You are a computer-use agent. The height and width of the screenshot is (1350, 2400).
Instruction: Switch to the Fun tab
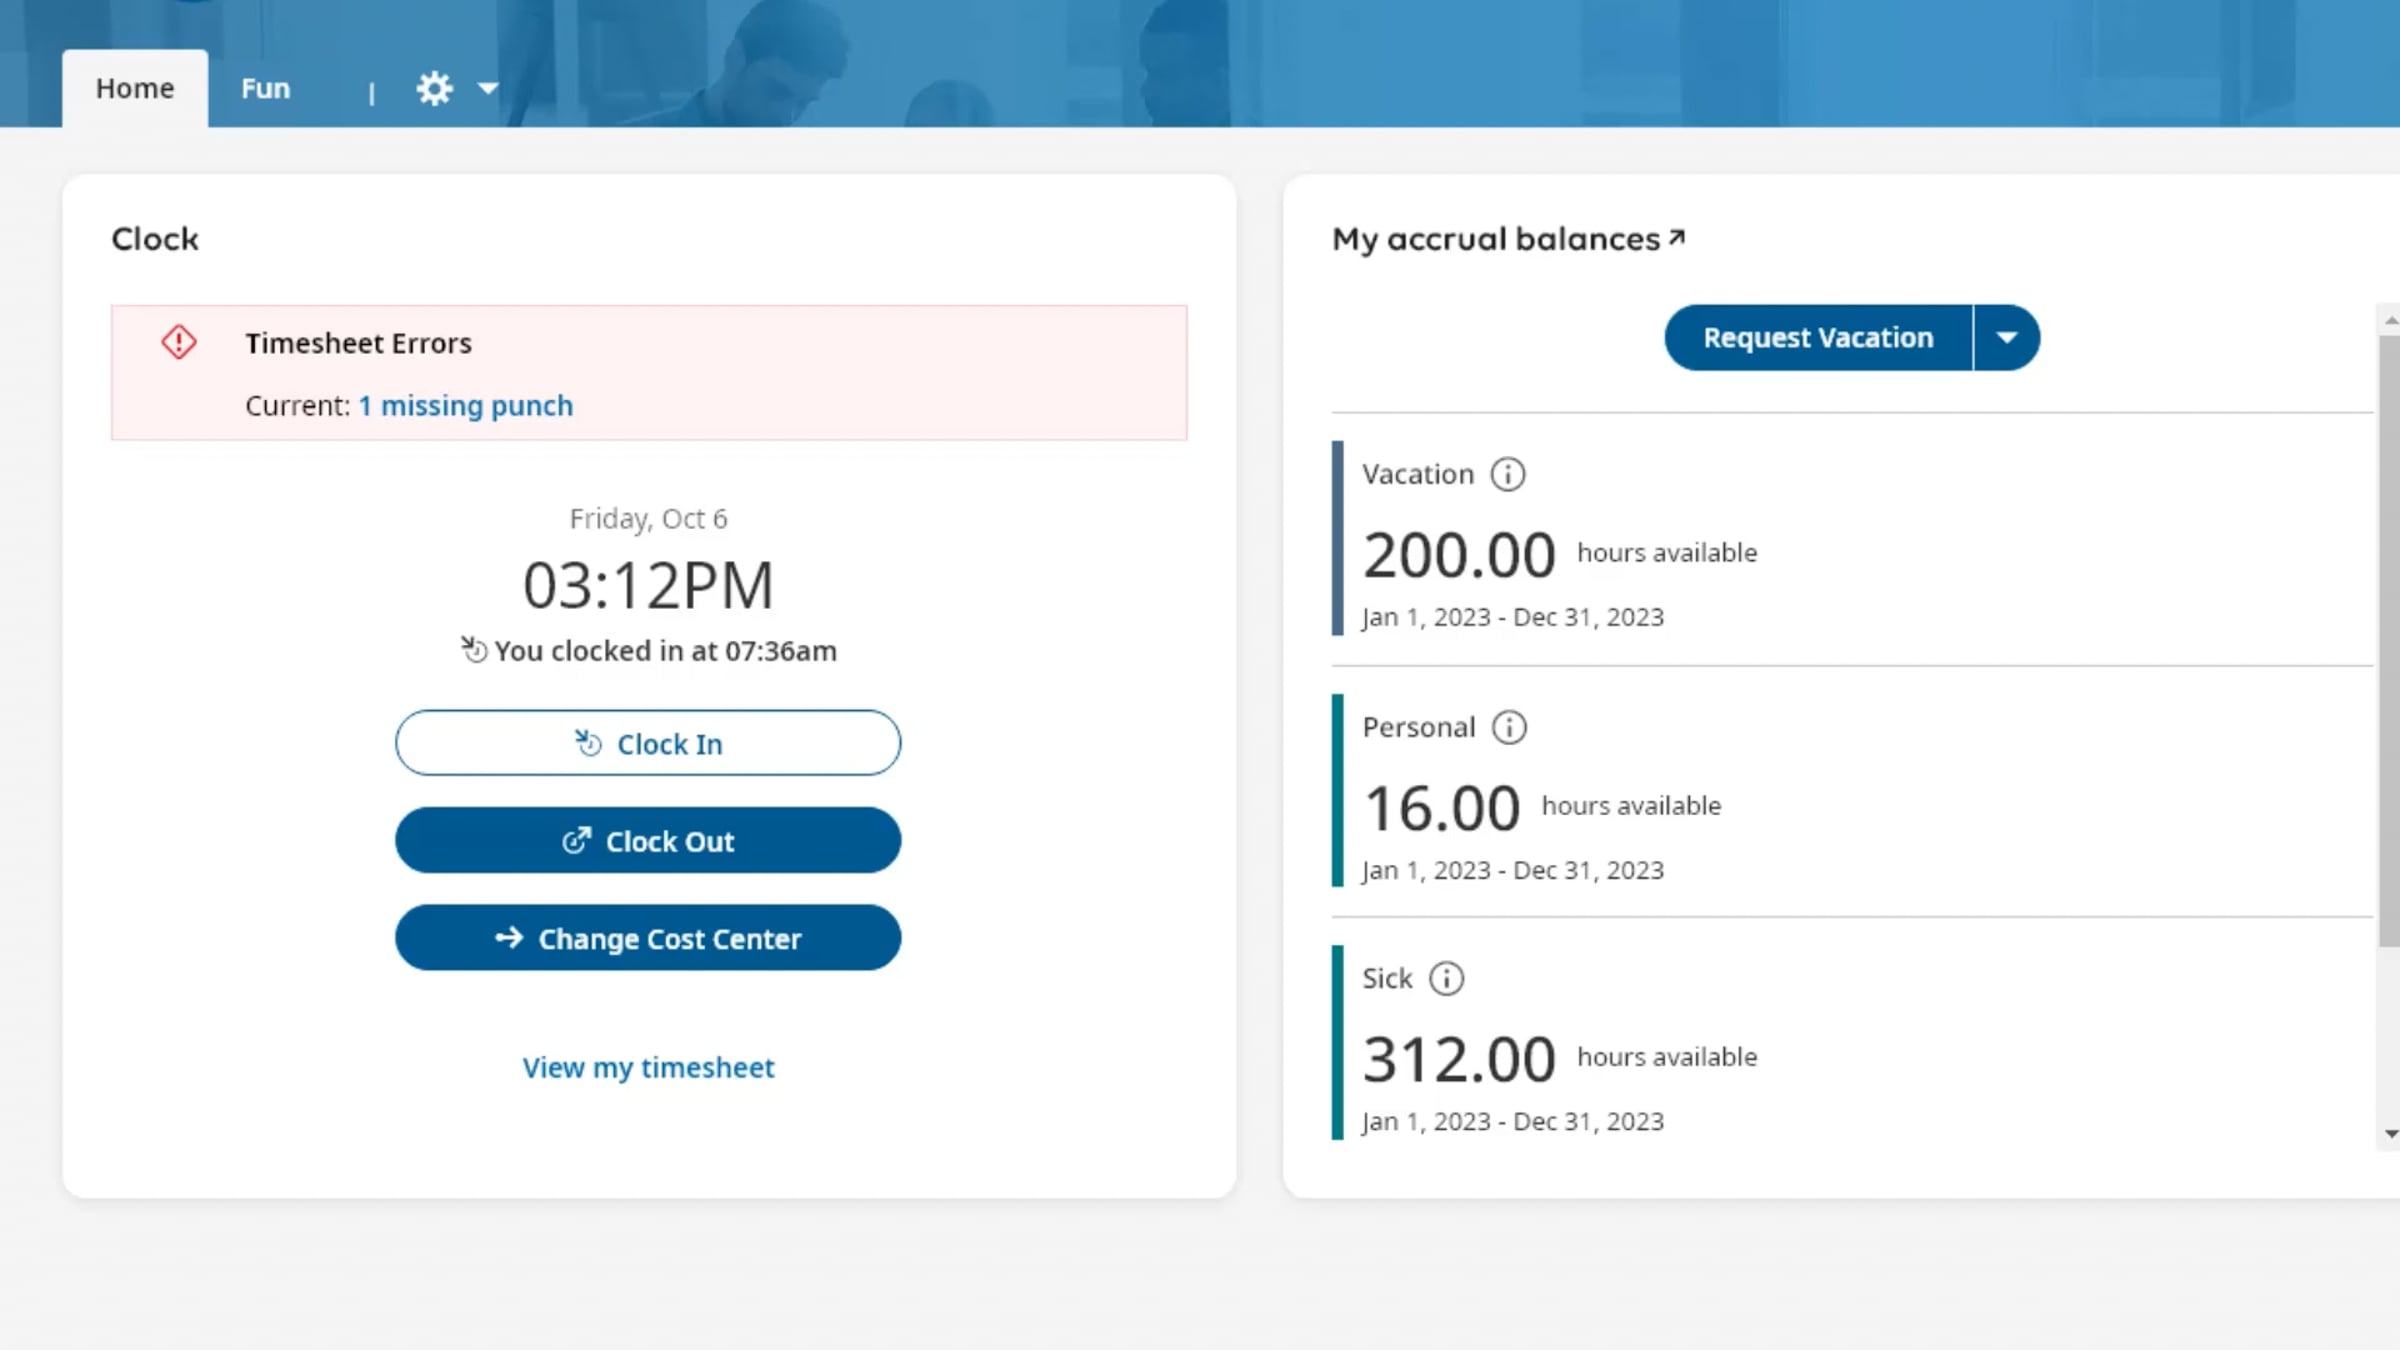[265, 89]
